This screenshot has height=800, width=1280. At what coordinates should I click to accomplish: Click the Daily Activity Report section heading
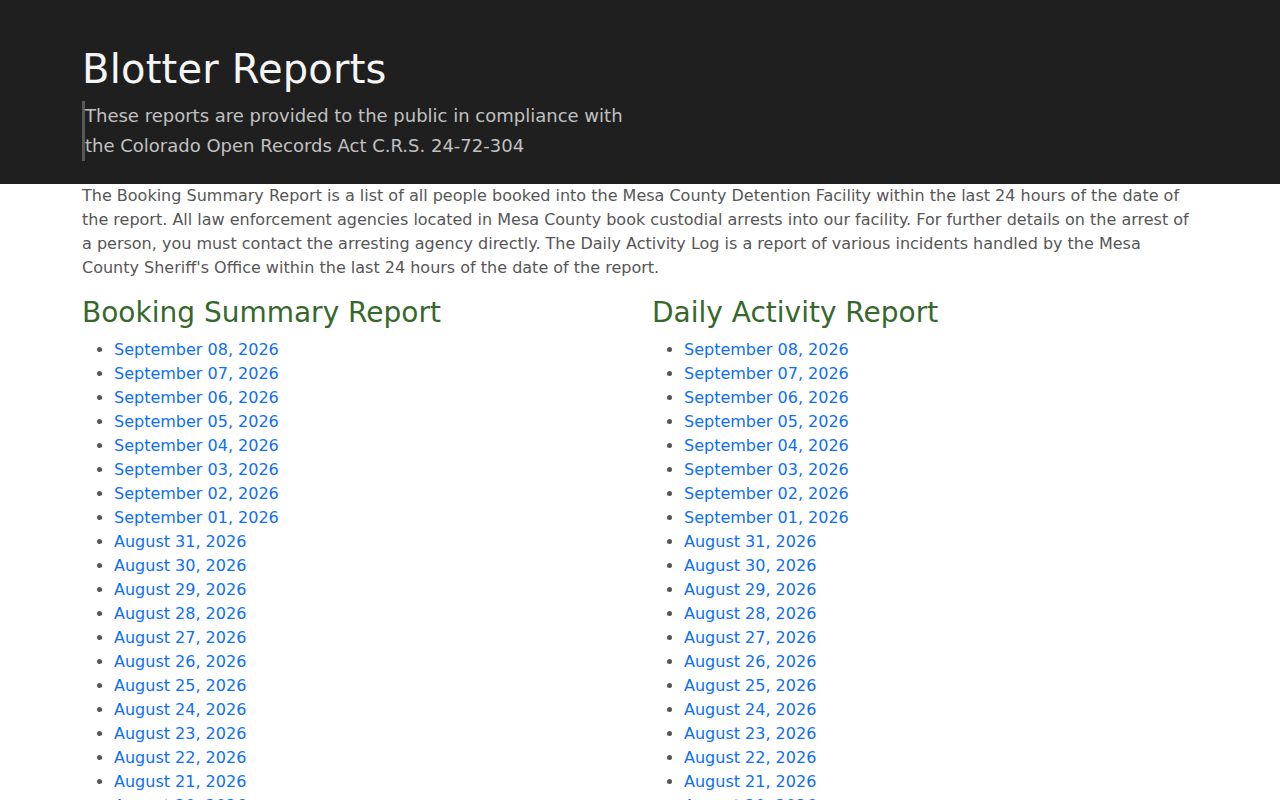click(795, 312)
